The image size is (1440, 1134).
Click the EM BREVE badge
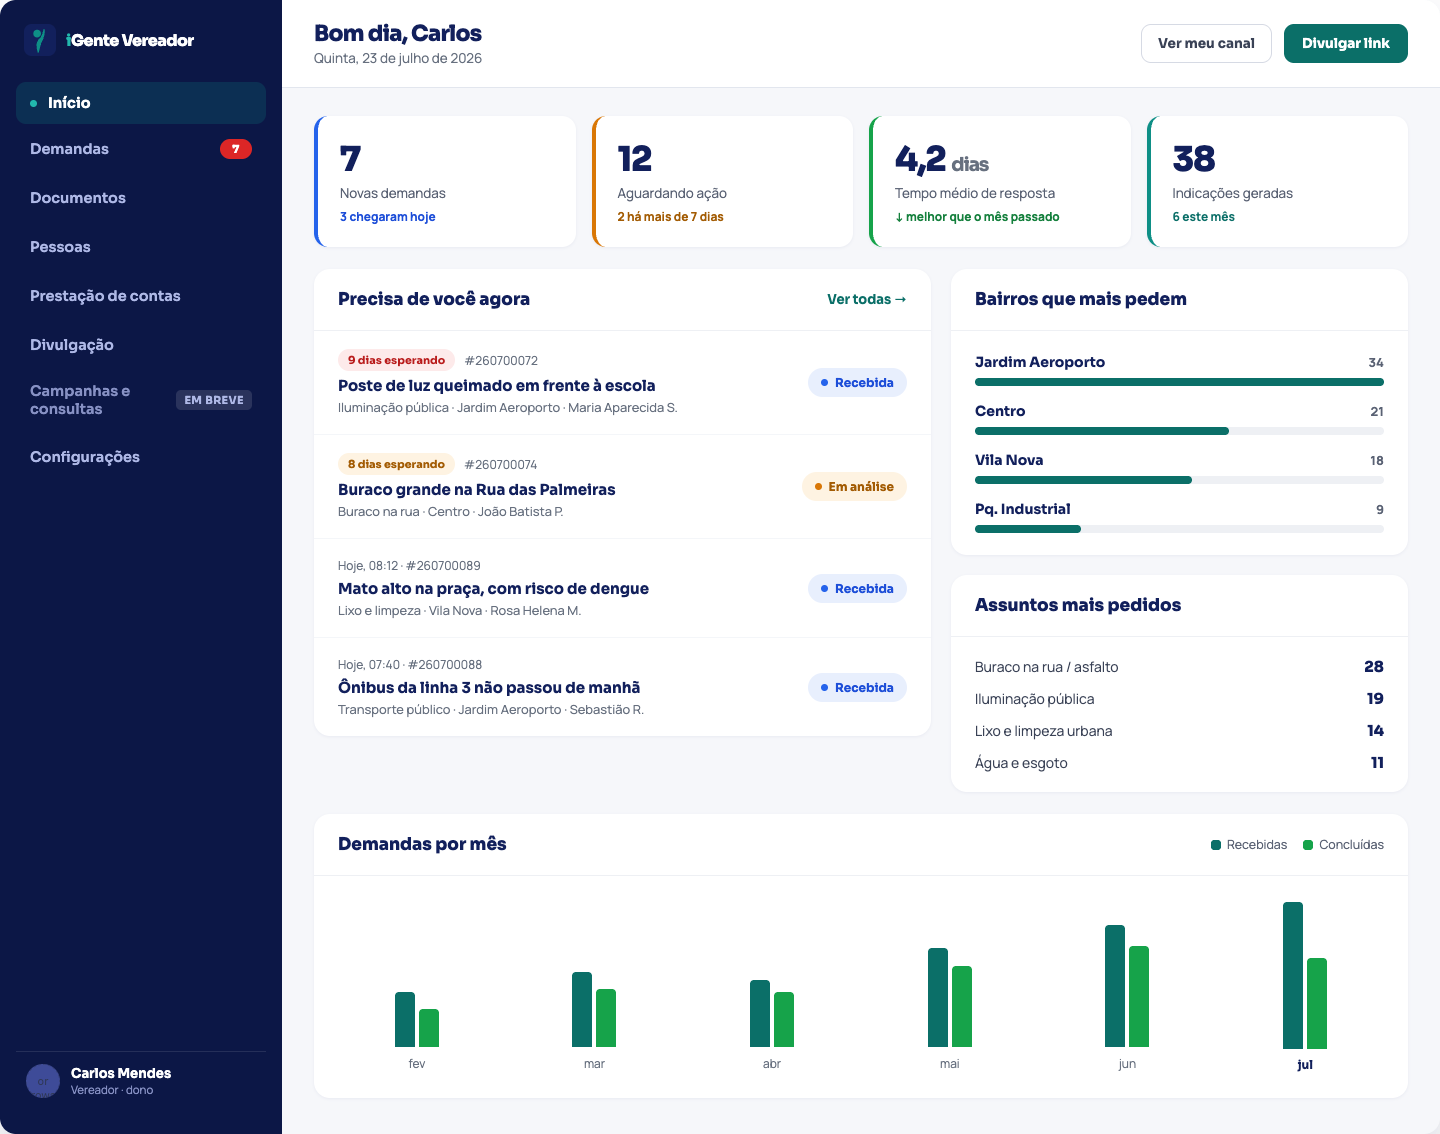[214, 400]
